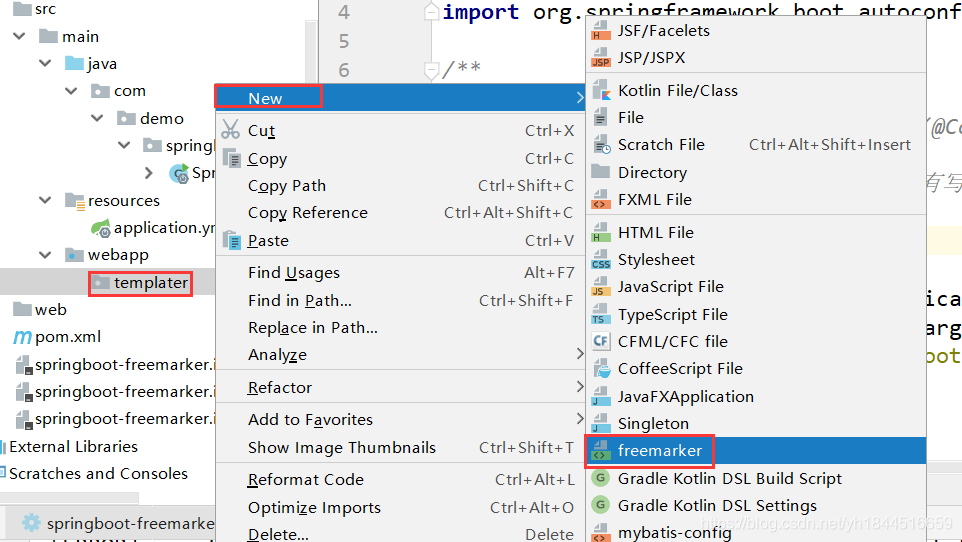Click the Stylesheet CSS icon

click(x=601, y=260)
